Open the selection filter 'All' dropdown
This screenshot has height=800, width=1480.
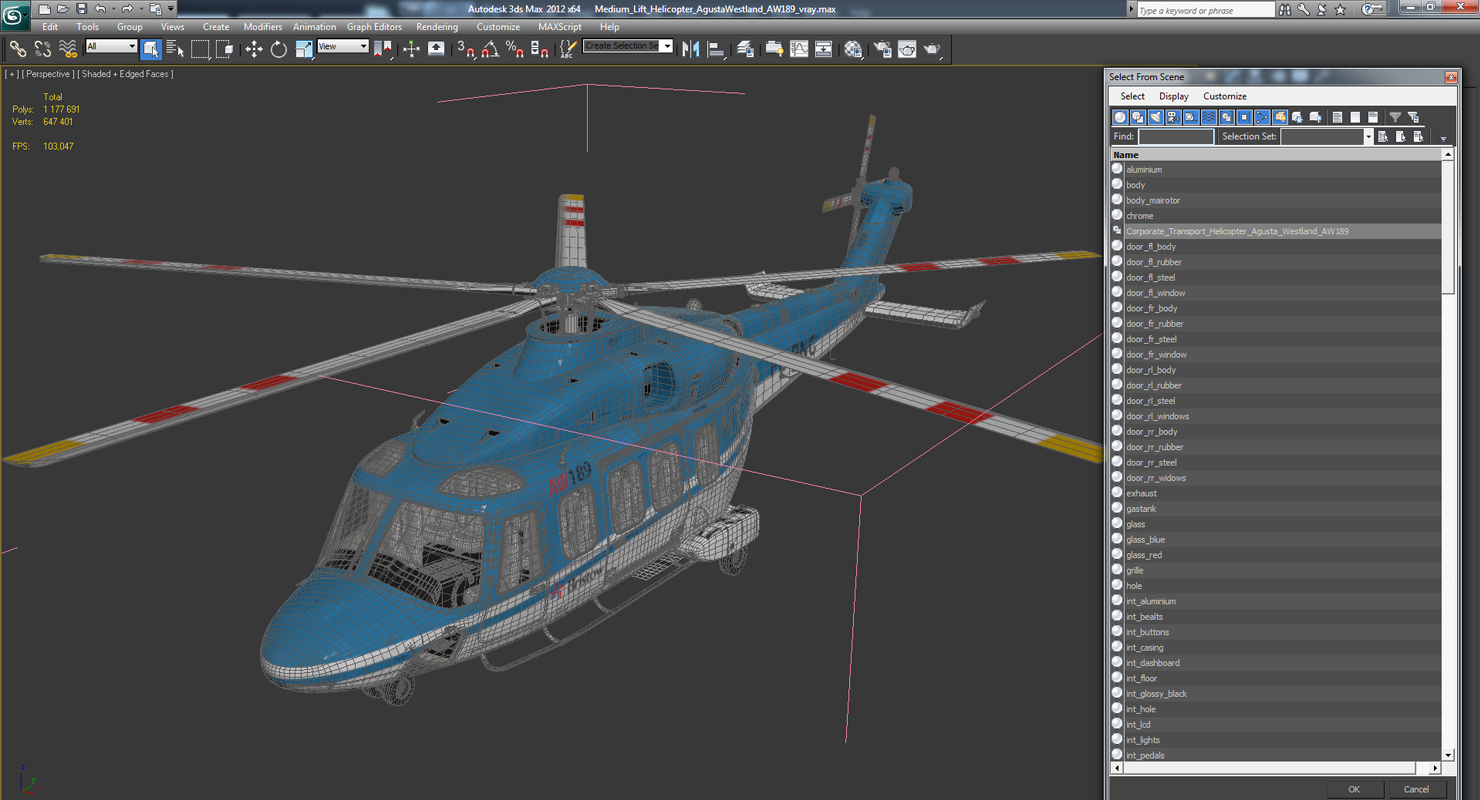coord(111,46)
